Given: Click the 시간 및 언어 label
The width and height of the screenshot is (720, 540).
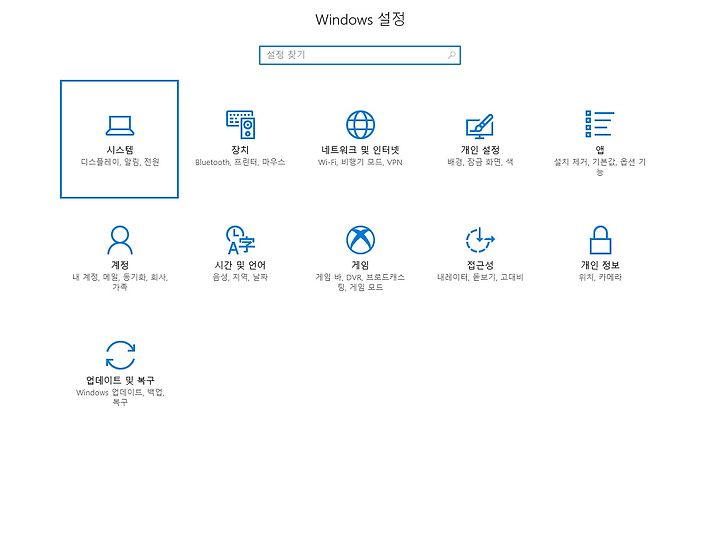Looking at the screenshot, I should 240,265.
